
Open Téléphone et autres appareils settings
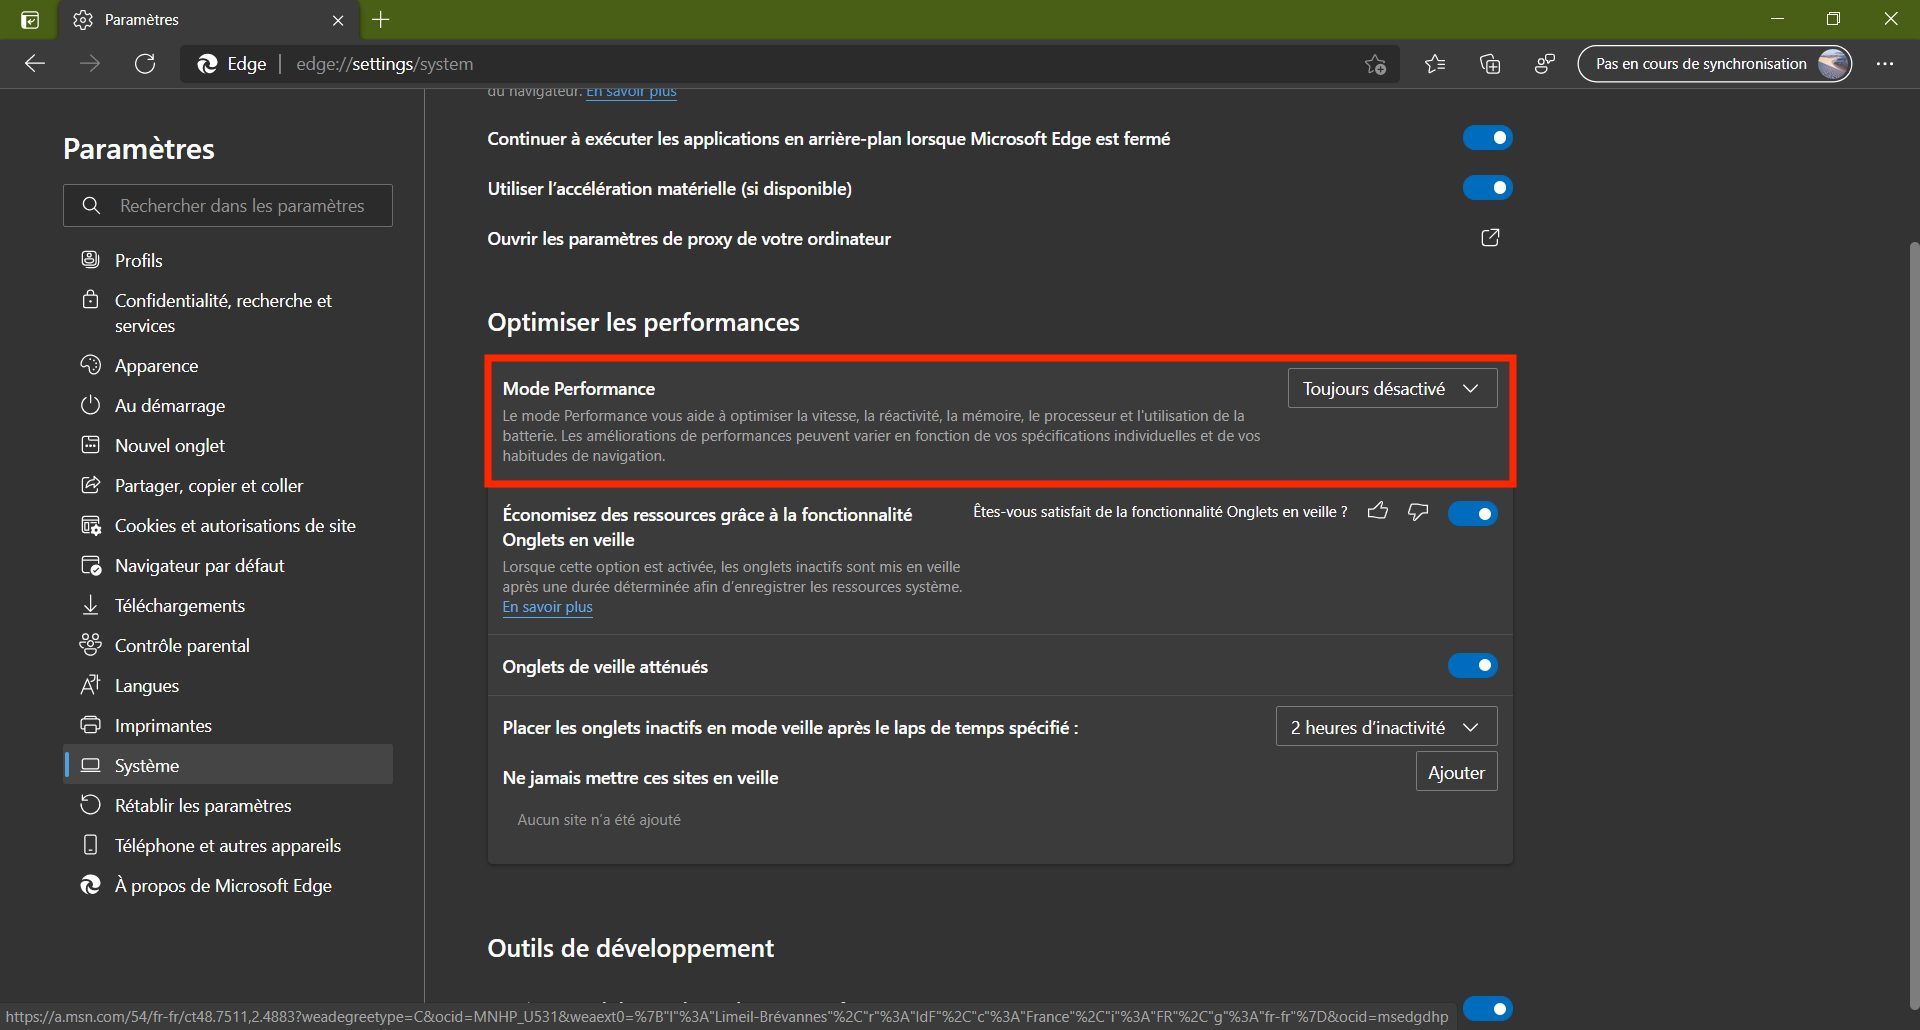click(x=228, y=845)
